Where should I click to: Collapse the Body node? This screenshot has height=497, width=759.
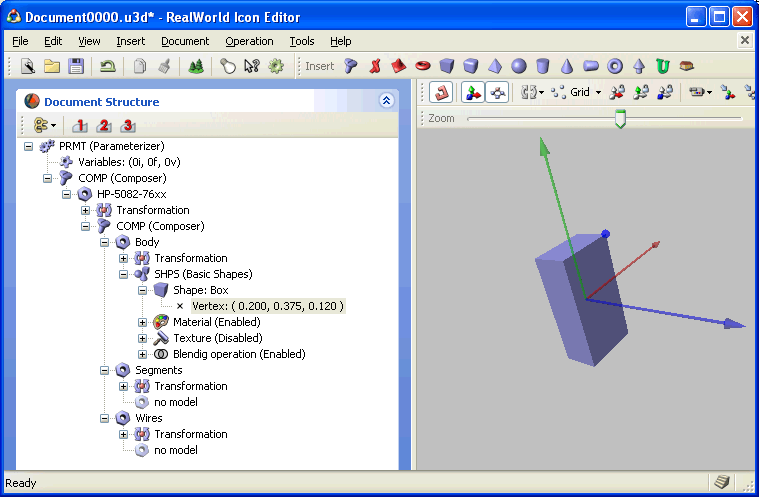(x=105, y=242)
